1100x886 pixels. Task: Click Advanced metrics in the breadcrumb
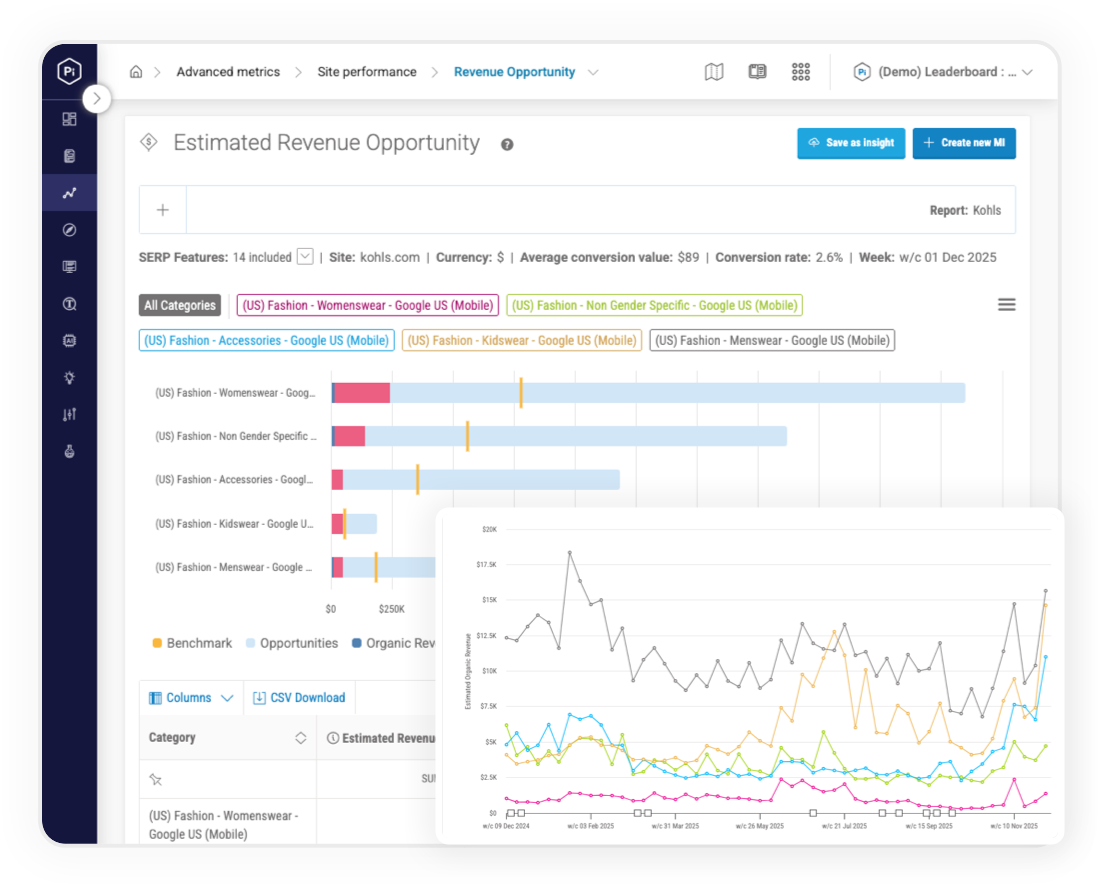(x=227, y=71)
